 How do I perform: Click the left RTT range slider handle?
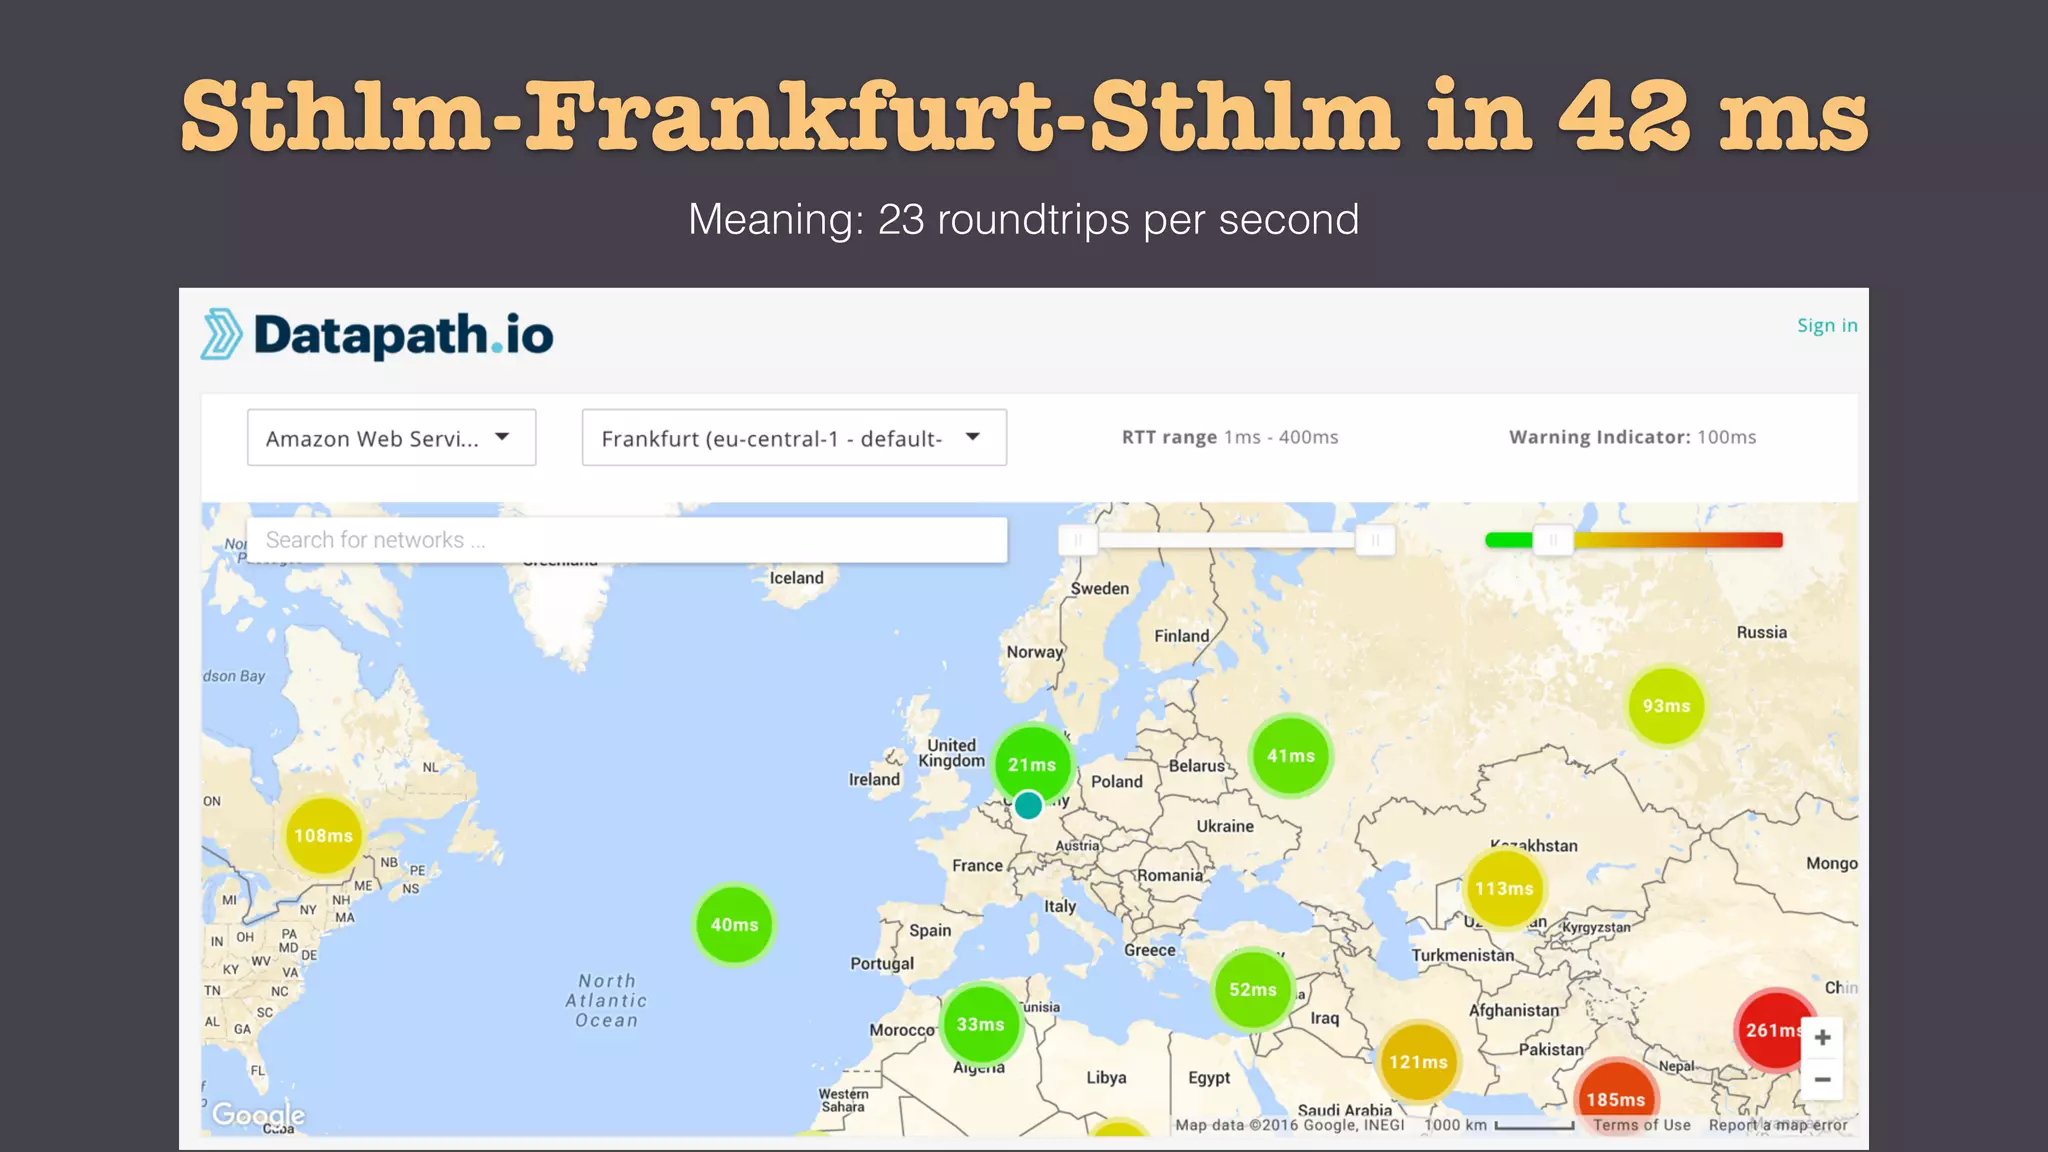[x=1078, y=540]
